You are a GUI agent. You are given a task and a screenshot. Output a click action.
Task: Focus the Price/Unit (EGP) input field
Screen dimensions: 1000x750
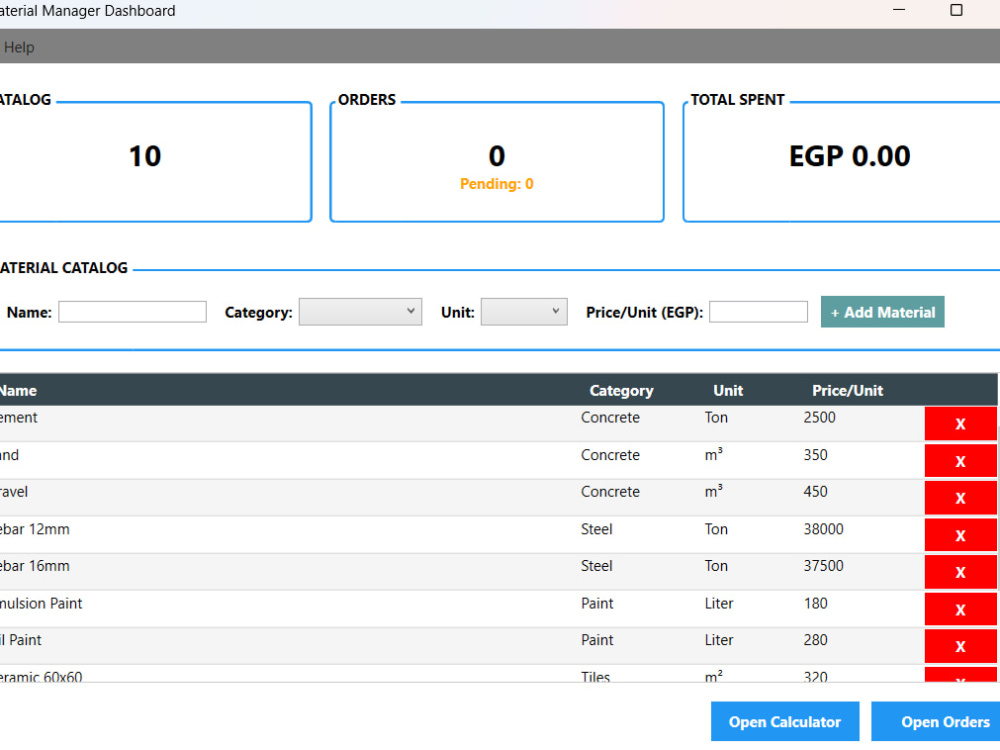758,312
